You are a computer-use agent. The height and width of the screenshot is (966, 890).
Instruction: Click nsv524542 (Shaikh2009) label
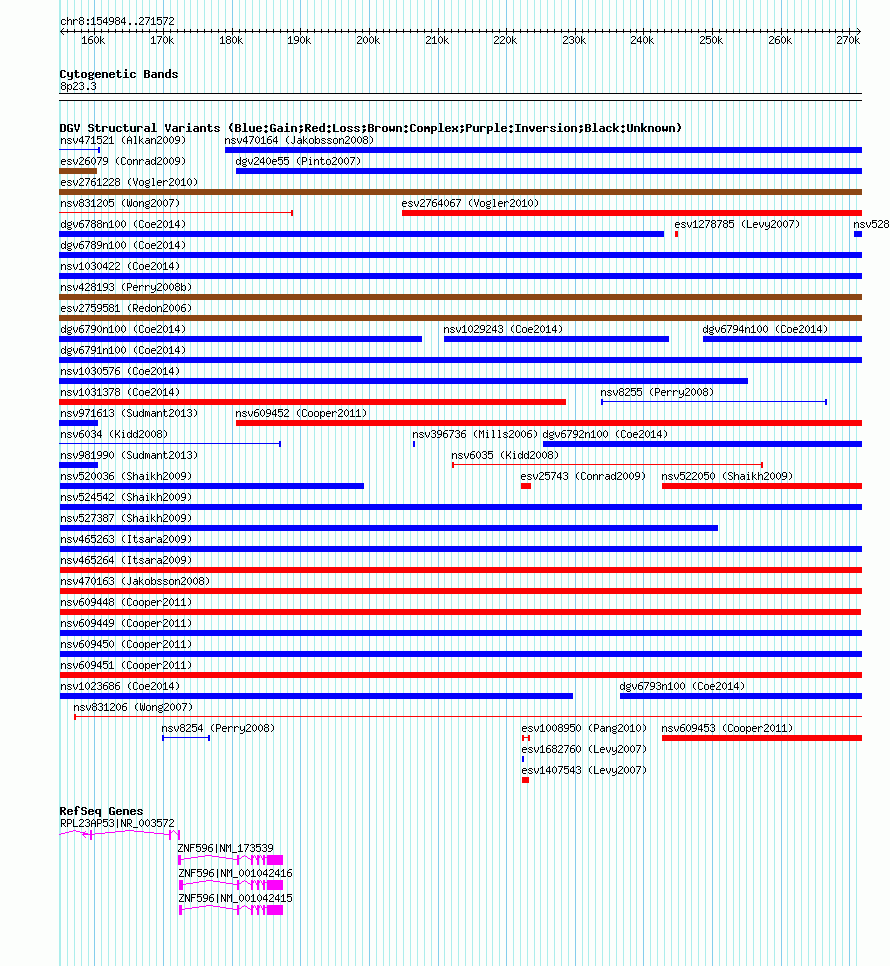point(126,497)
